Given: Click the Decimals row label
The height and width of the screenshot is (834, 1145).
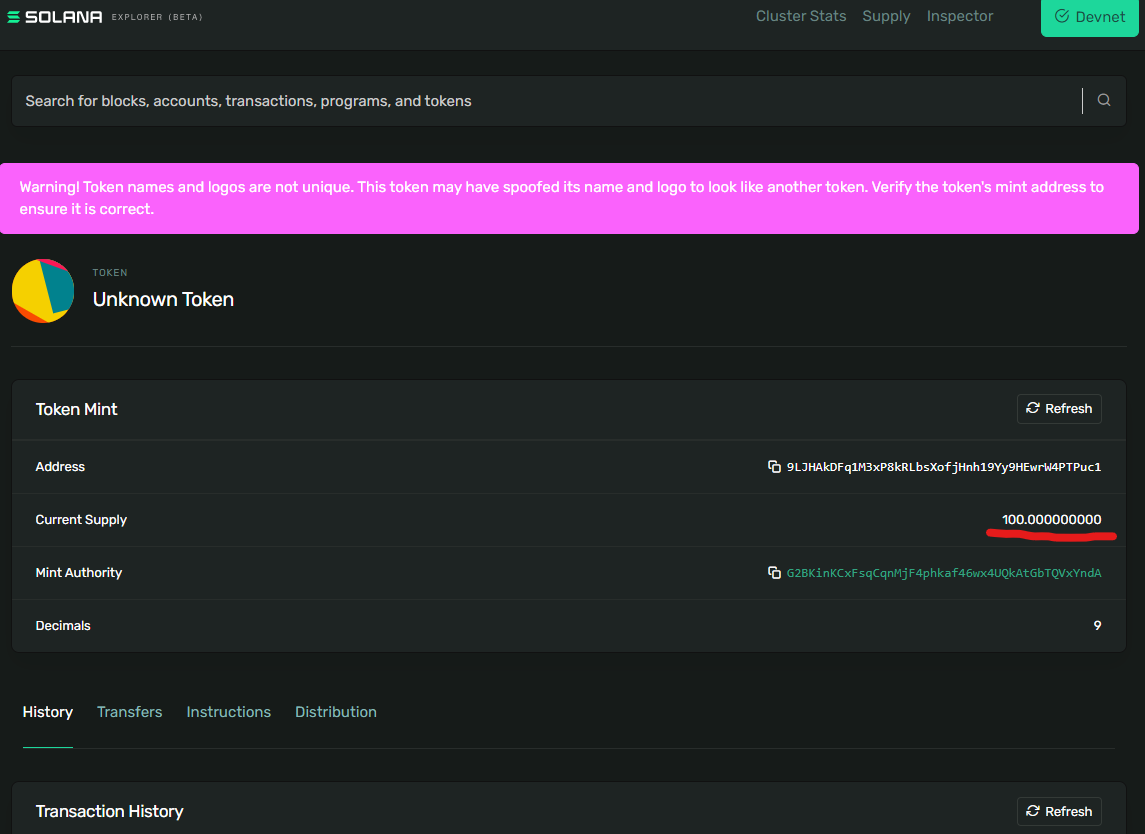Looking at the screenshot, I should (x=63, y=626).
